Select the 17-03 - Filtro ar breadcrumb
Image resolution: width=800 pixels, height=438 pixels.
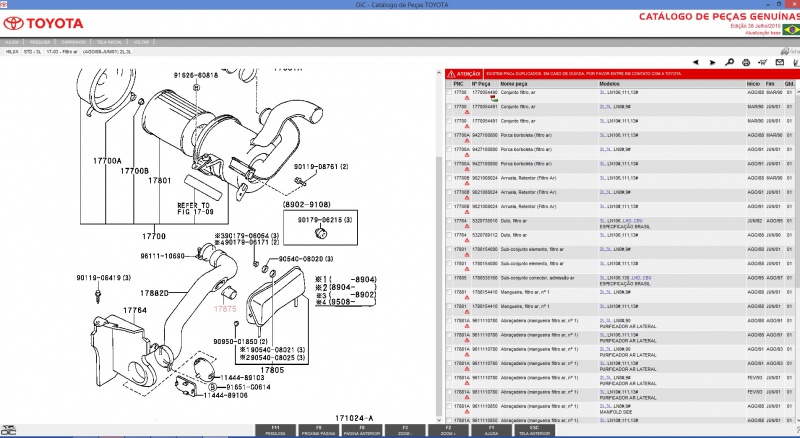[62, 52]
